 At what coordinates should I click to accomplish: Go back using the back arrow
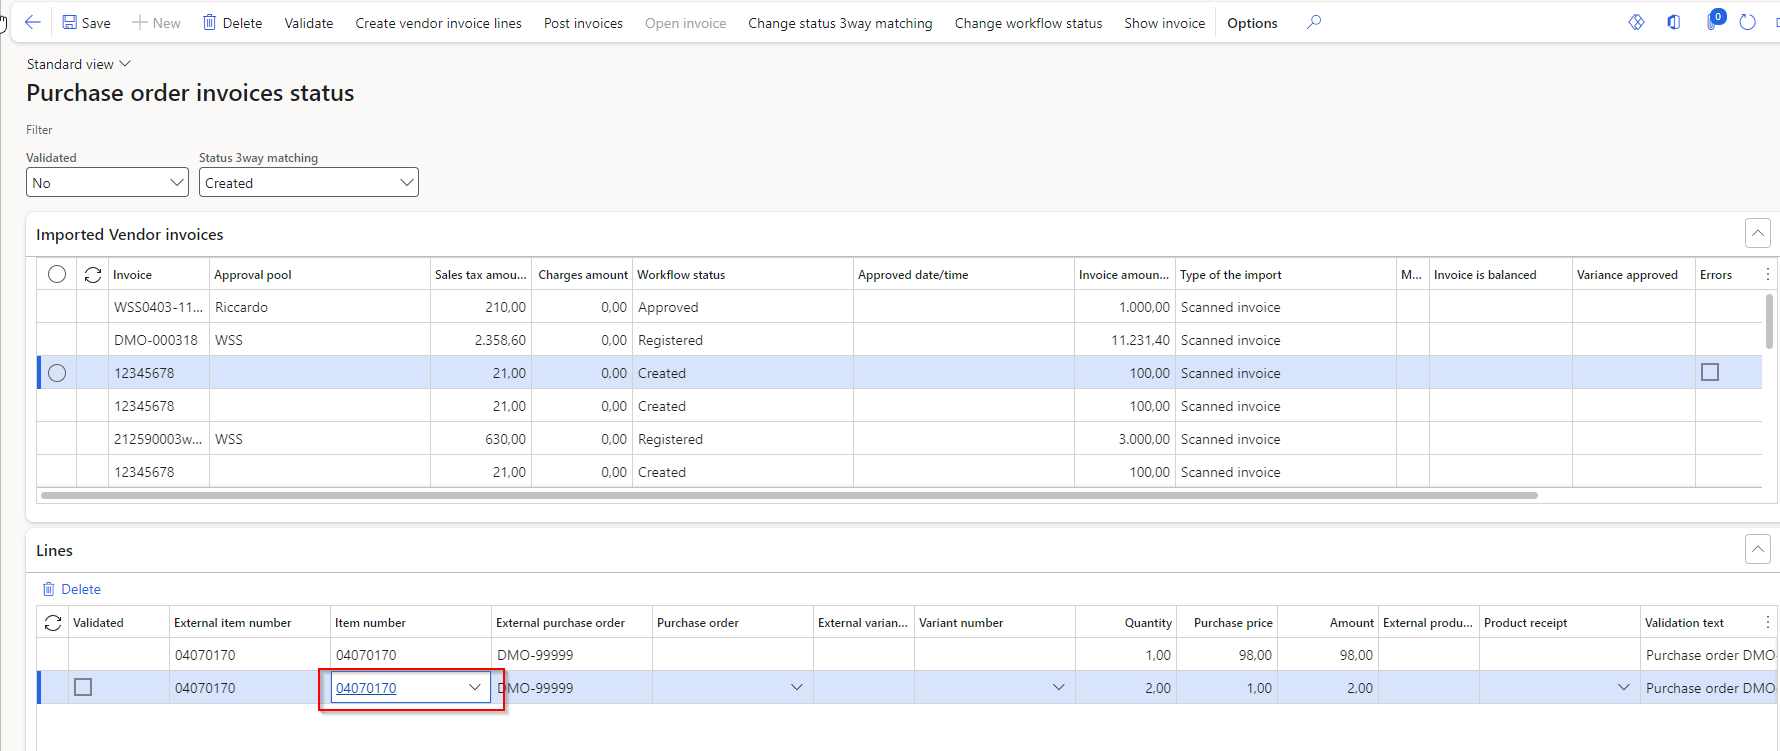point(32,22)
